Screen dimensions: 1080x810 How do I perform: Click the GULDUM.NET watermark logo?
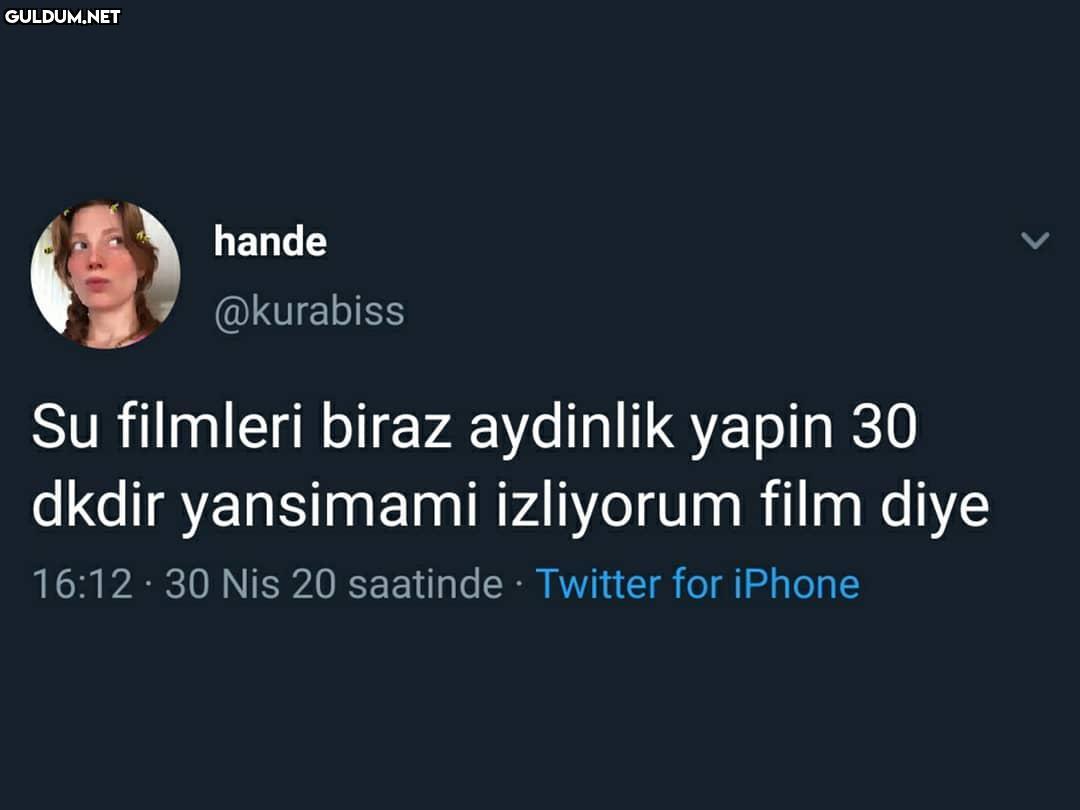[x=62, y=17]
